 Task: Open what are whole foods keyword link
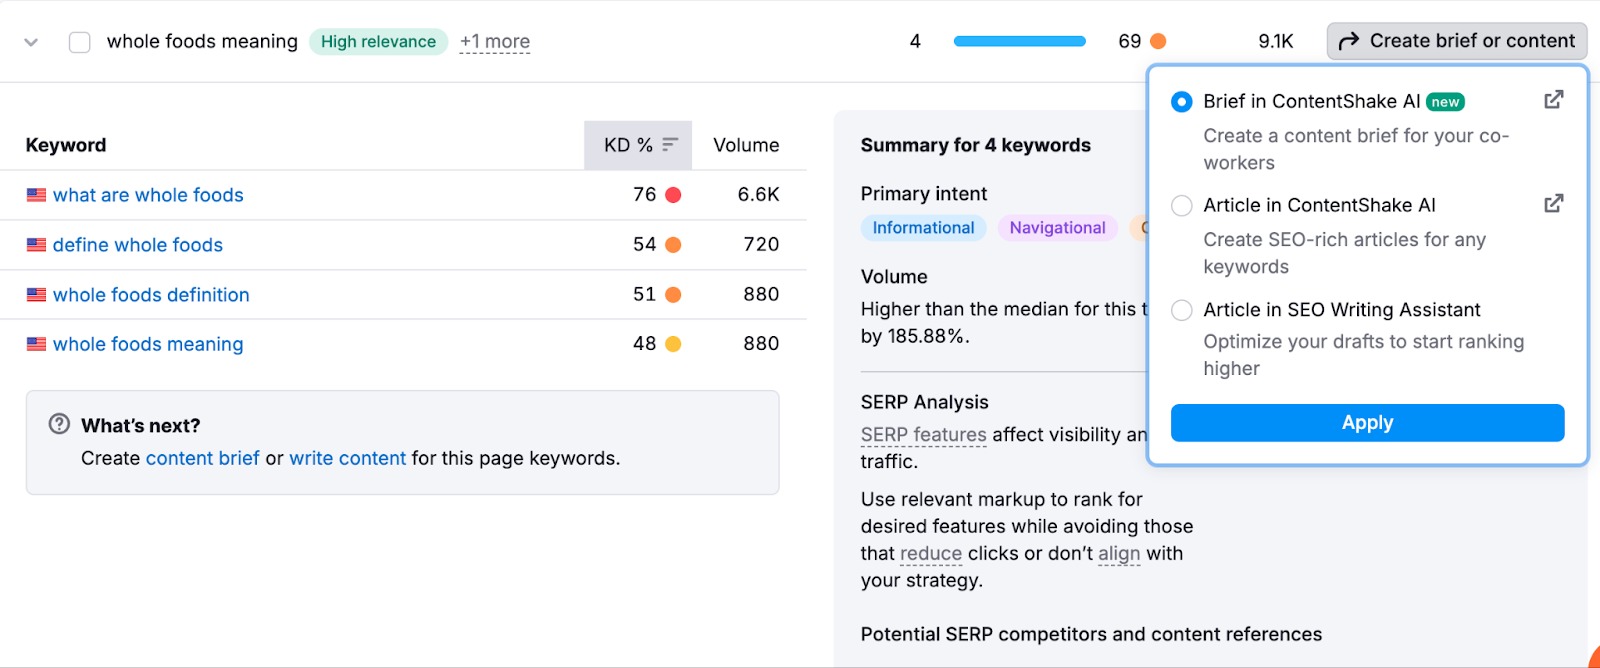(148, 195)
